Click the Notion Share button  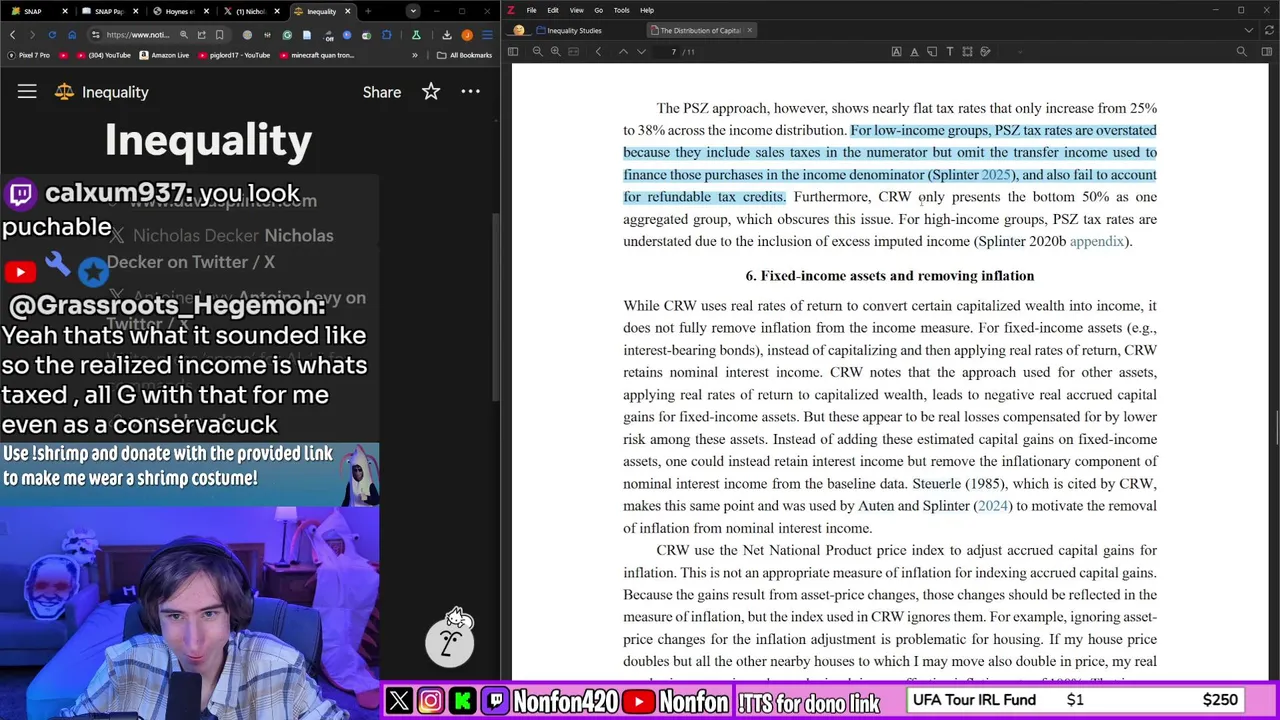click(382, 92)
